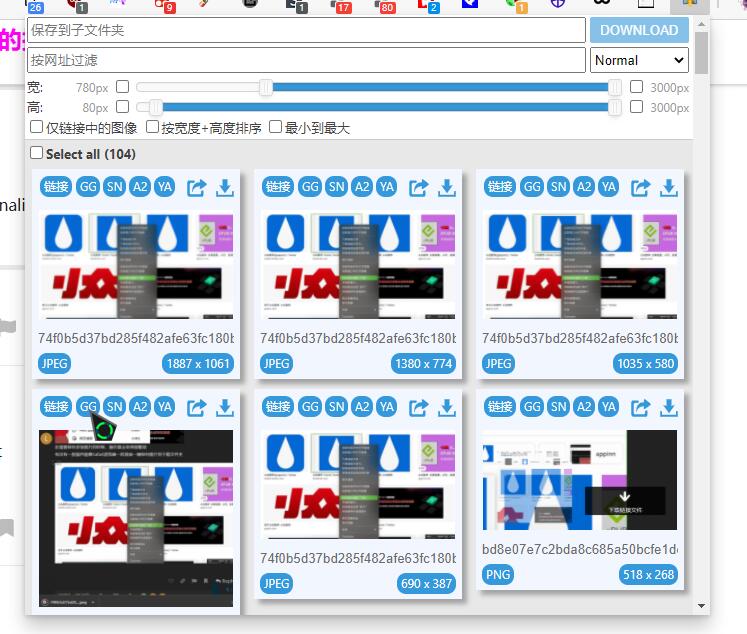Click download icon on the 1035 x 580 image

669,187
